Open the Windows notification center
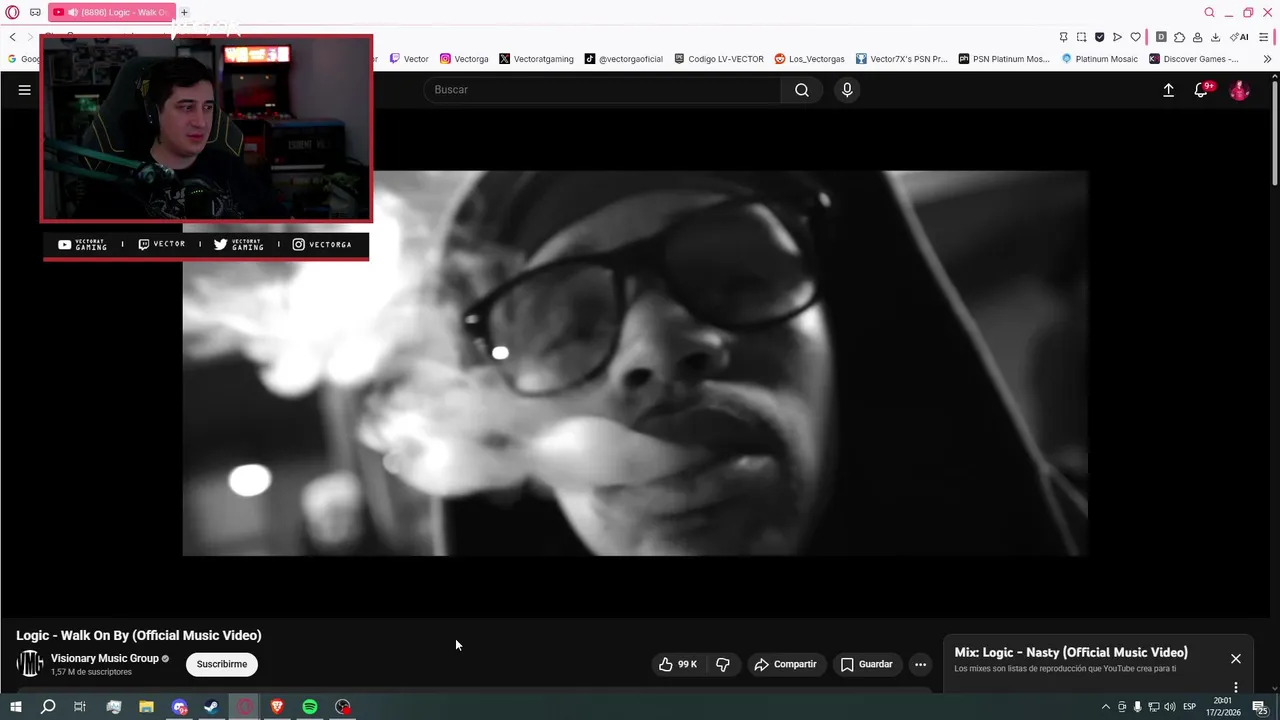Screen dimensions: 1280x720 [1263, 707]
